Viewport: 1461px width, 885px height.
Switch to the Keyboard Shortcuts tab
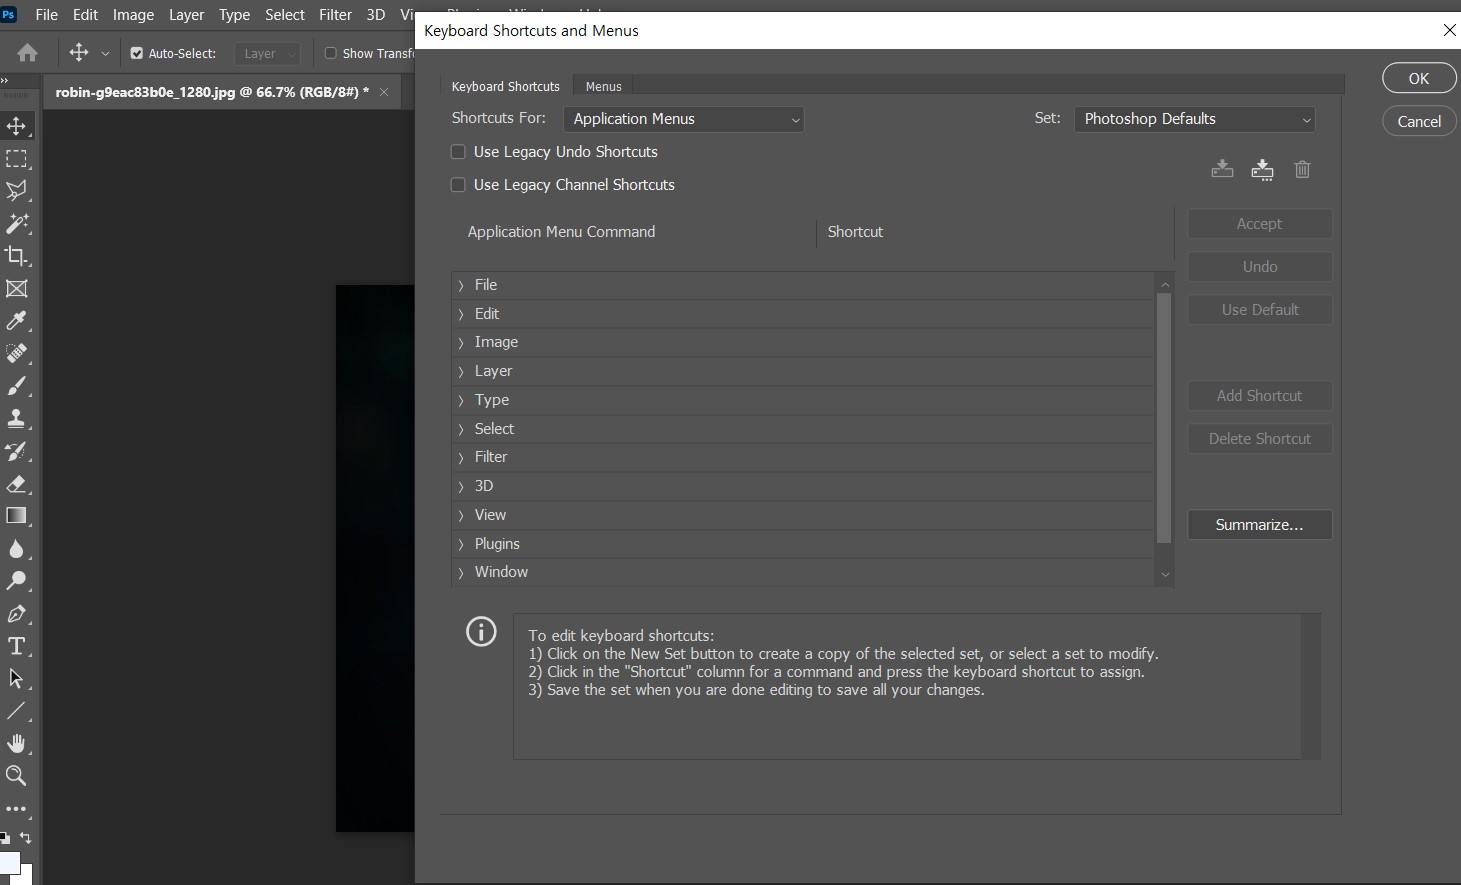(x=505, y=86)
